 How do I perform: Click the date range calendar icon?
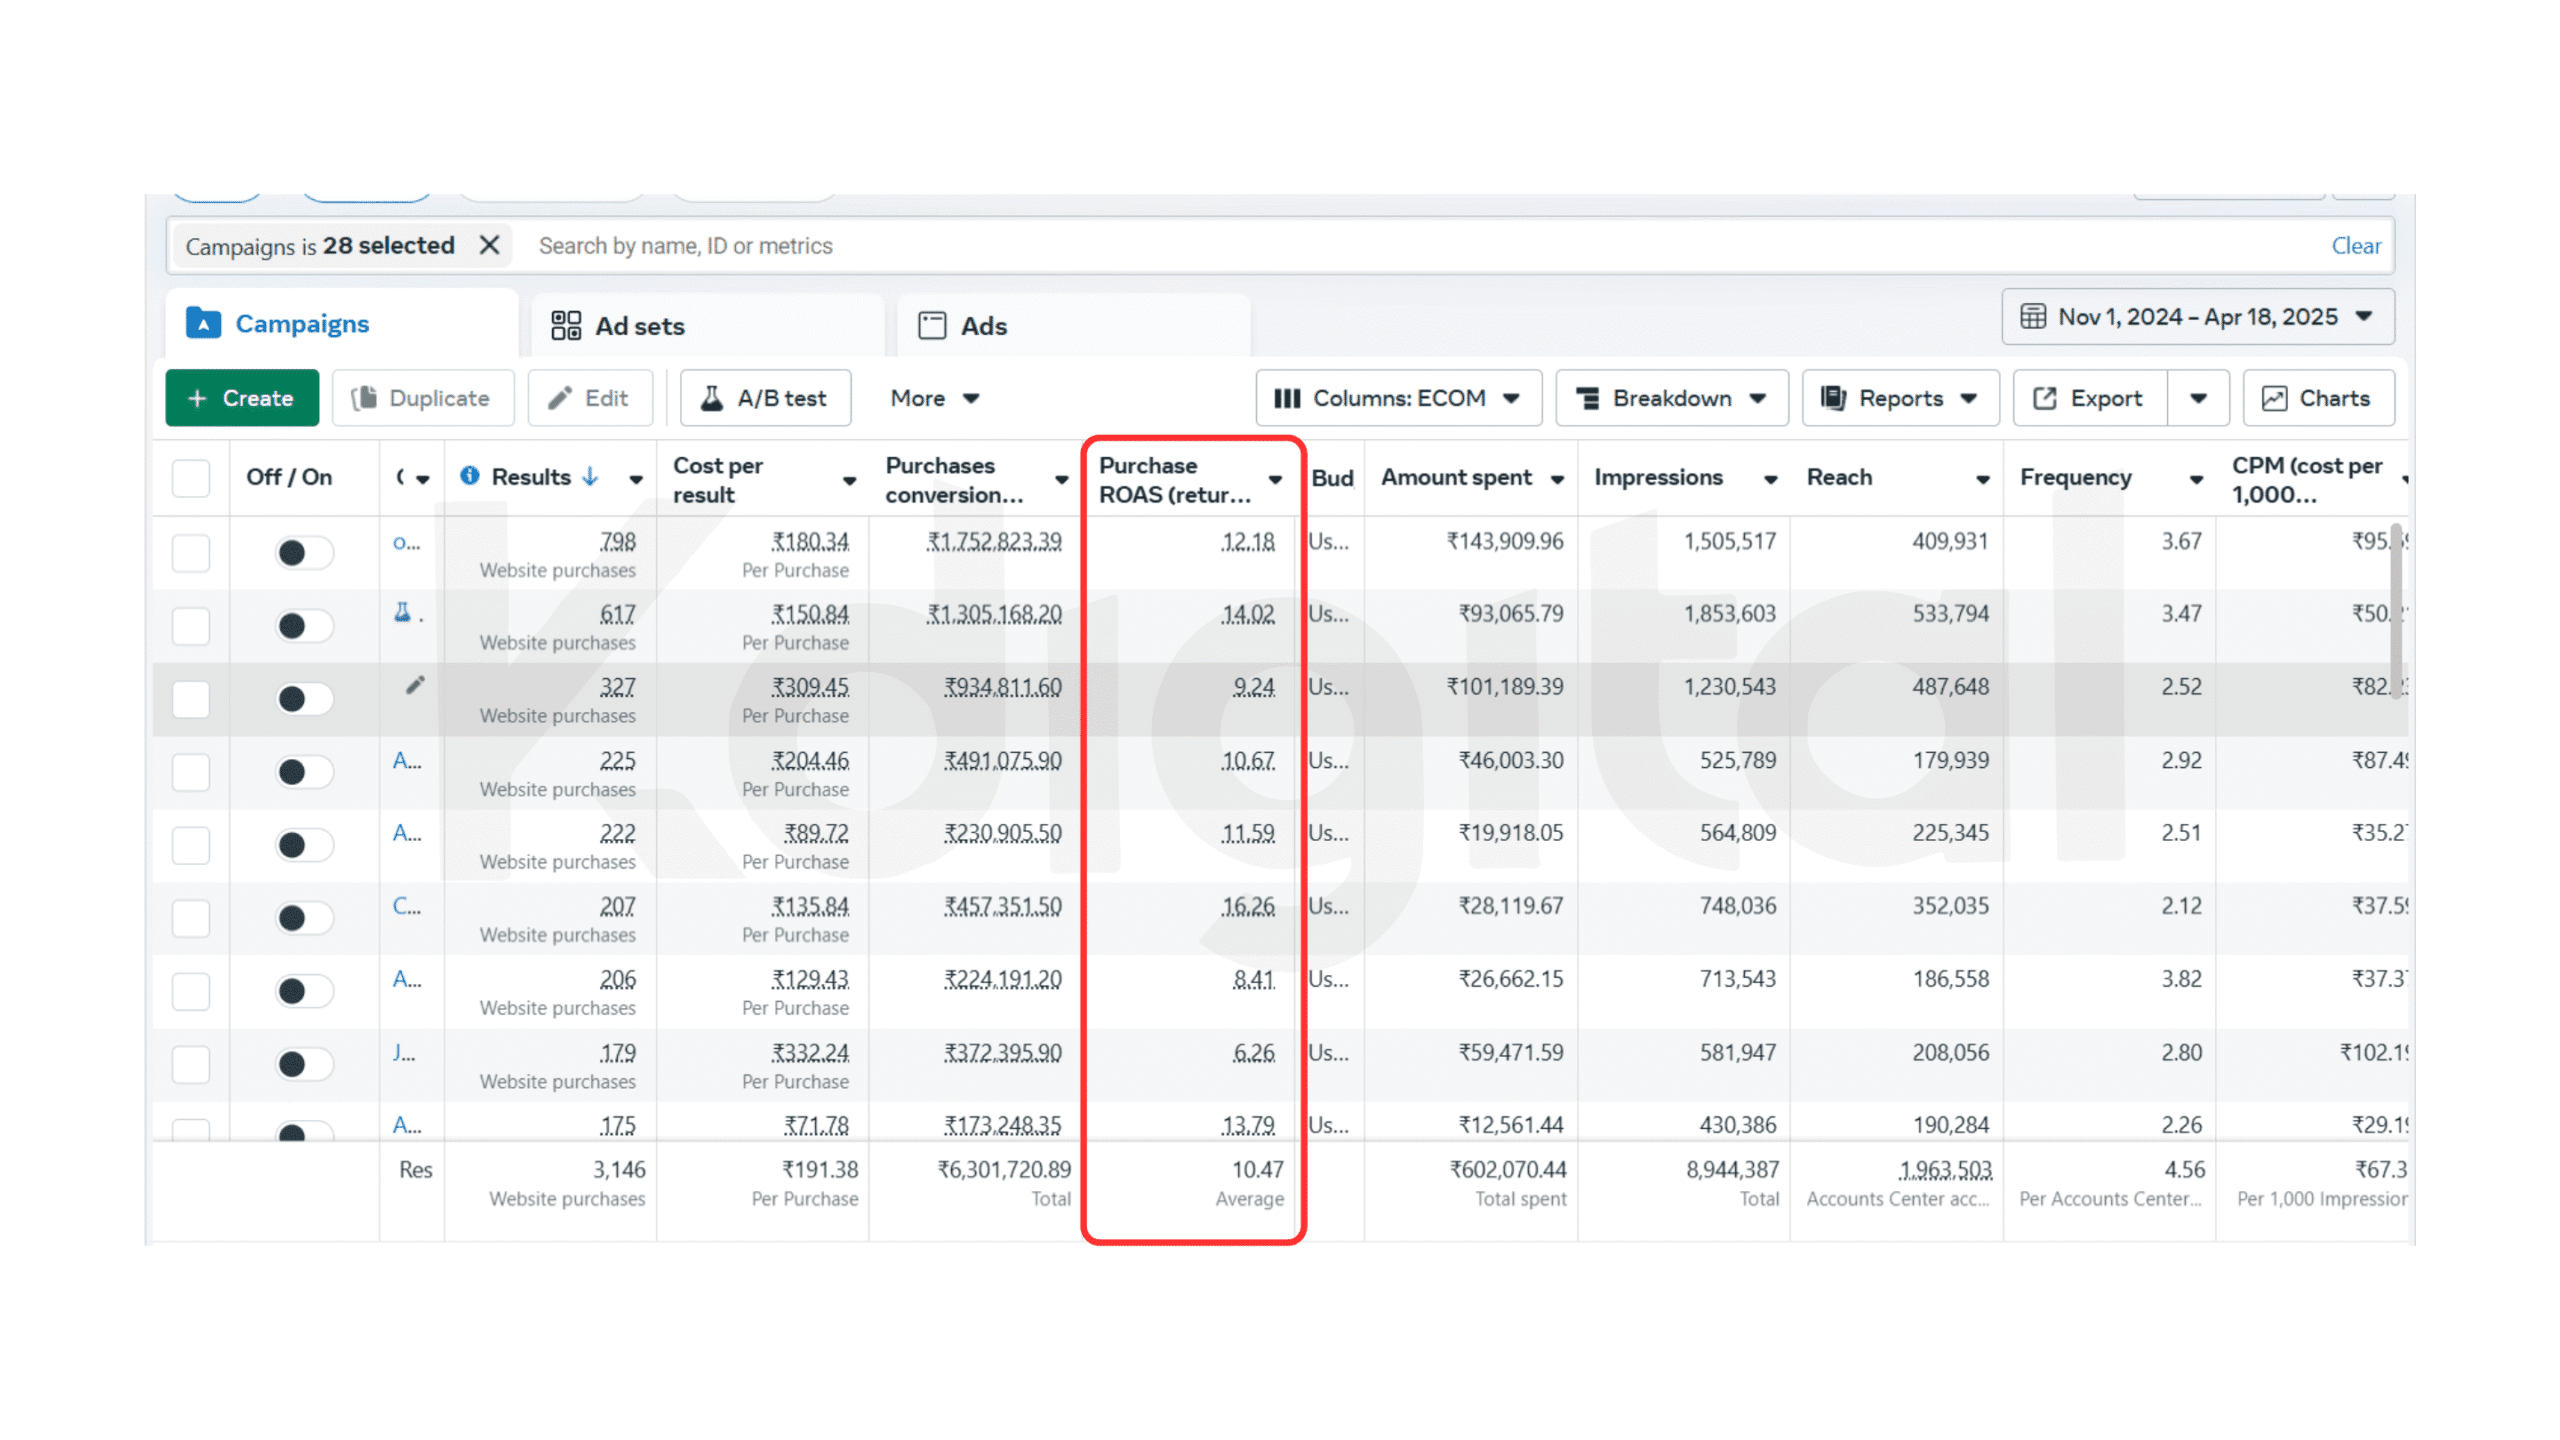coord(2033,317)
